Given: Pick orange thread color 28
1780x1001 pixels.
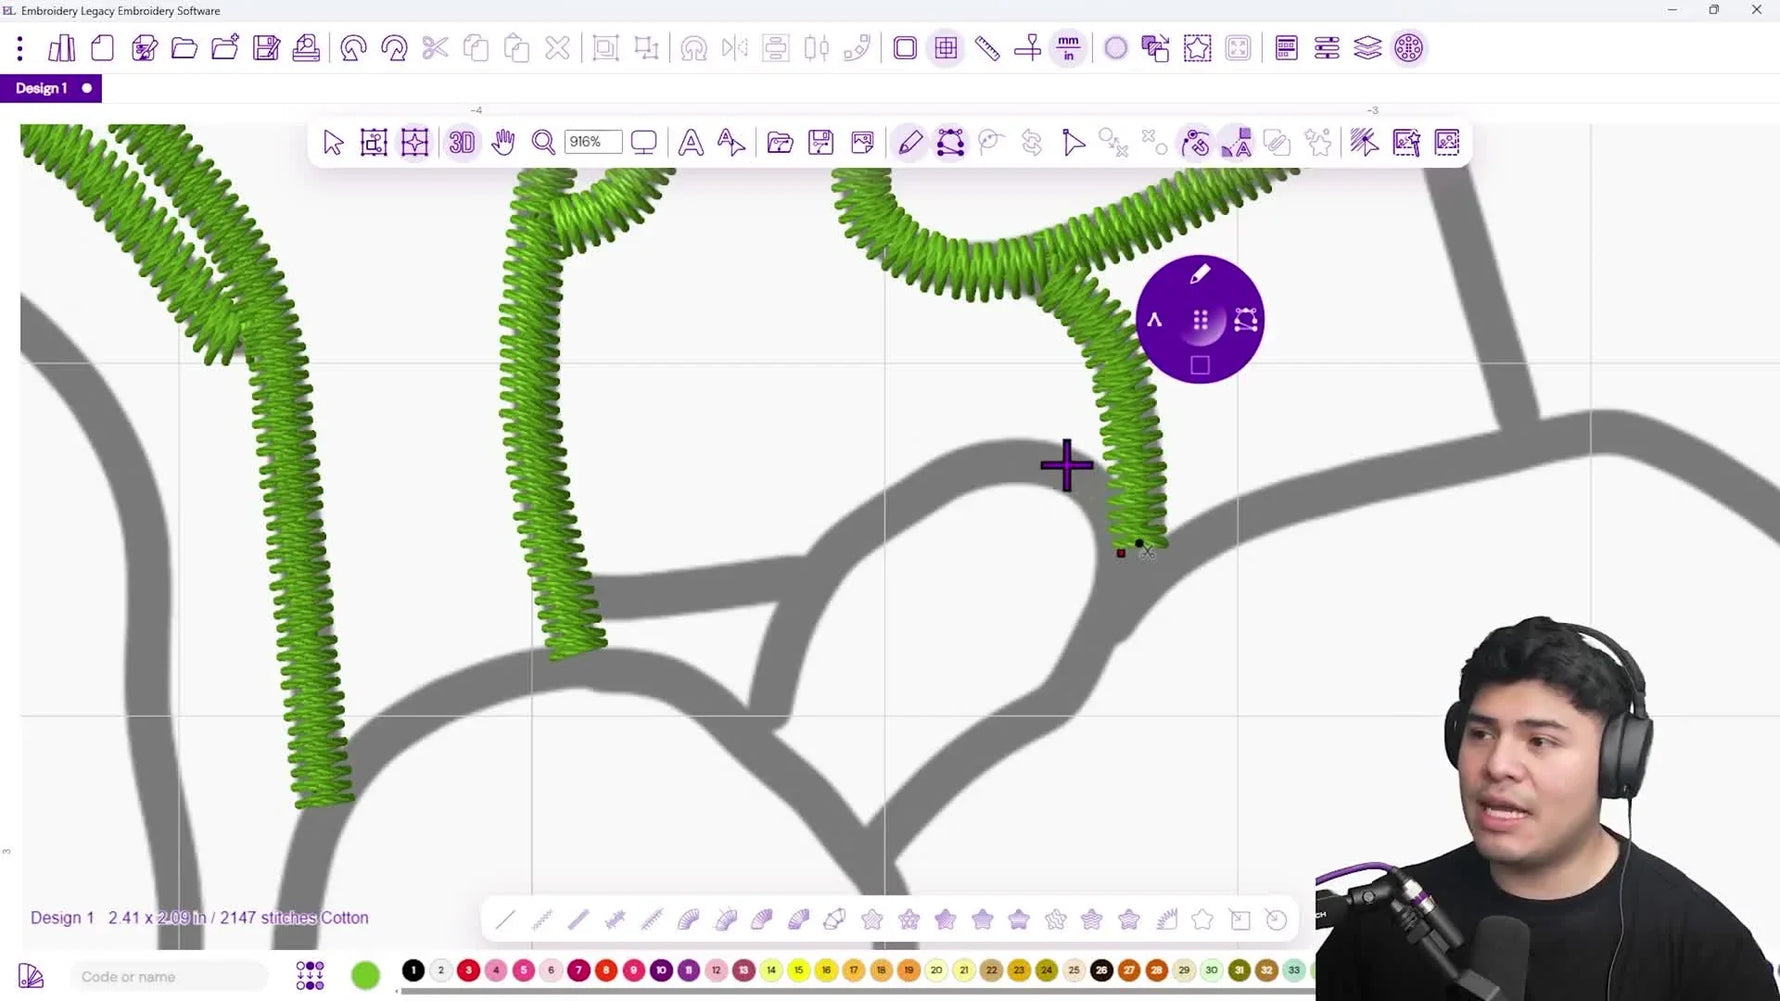Looking at the screenshot, I should pyautogui.click(x=1156, y=970).
